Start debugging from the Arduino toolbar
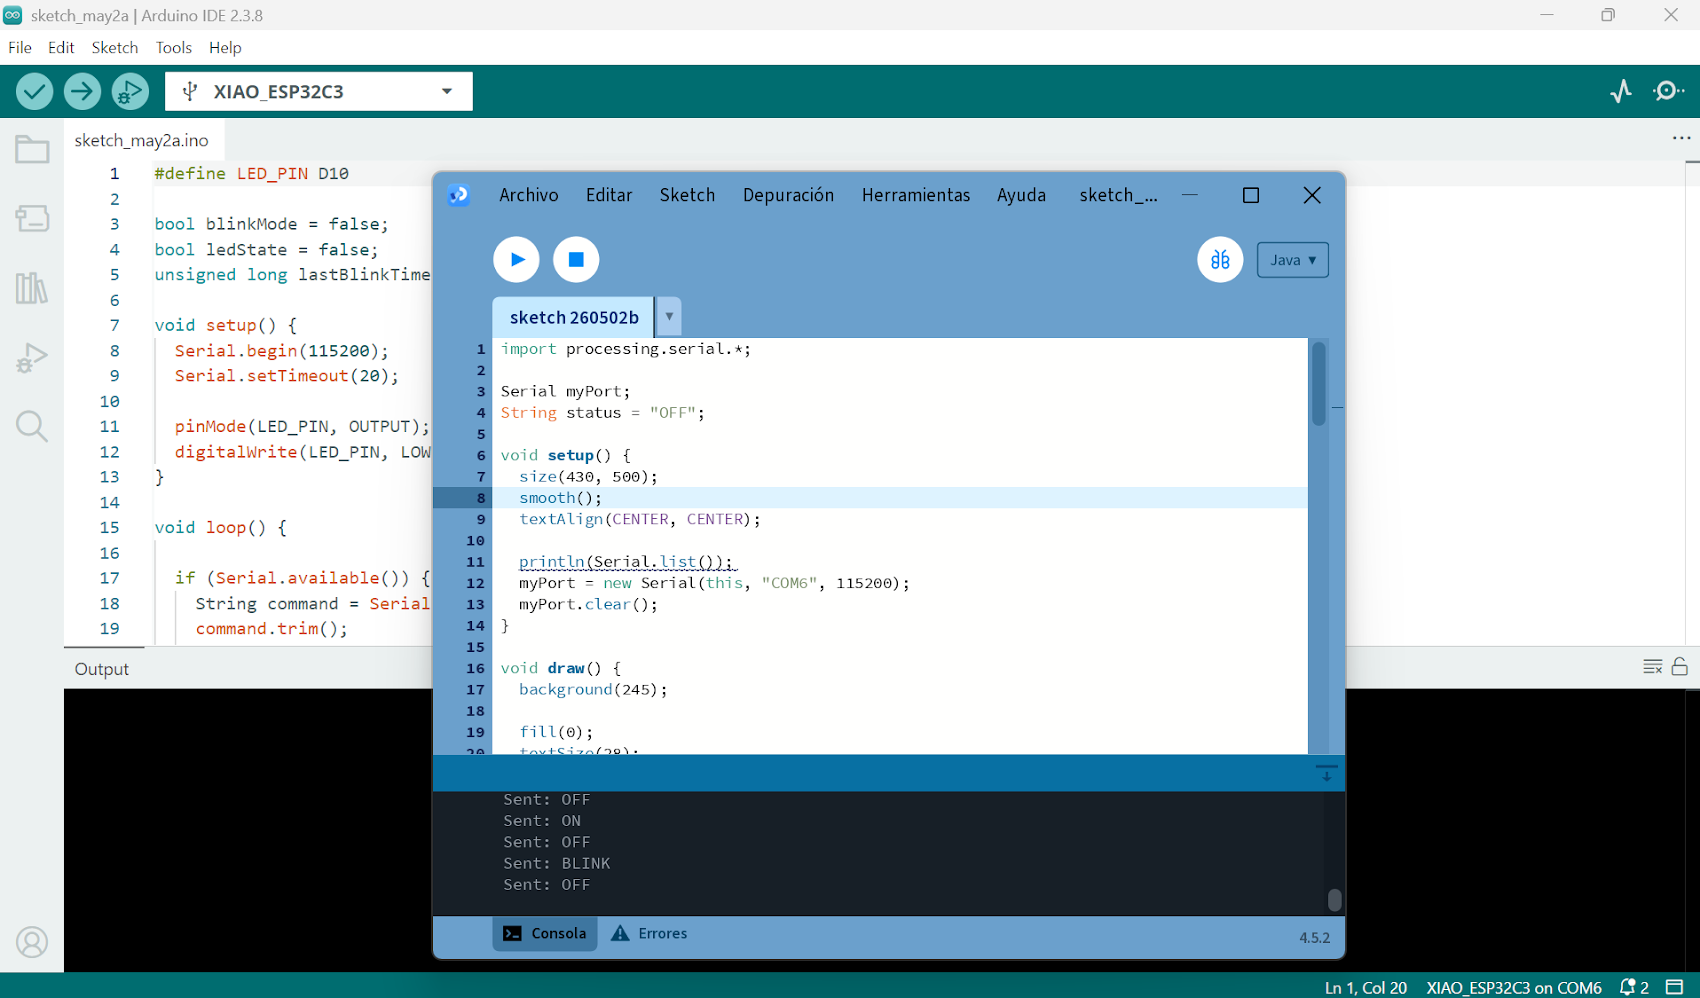Screen dimensions: 1700x998 click(x=130, y=92)
